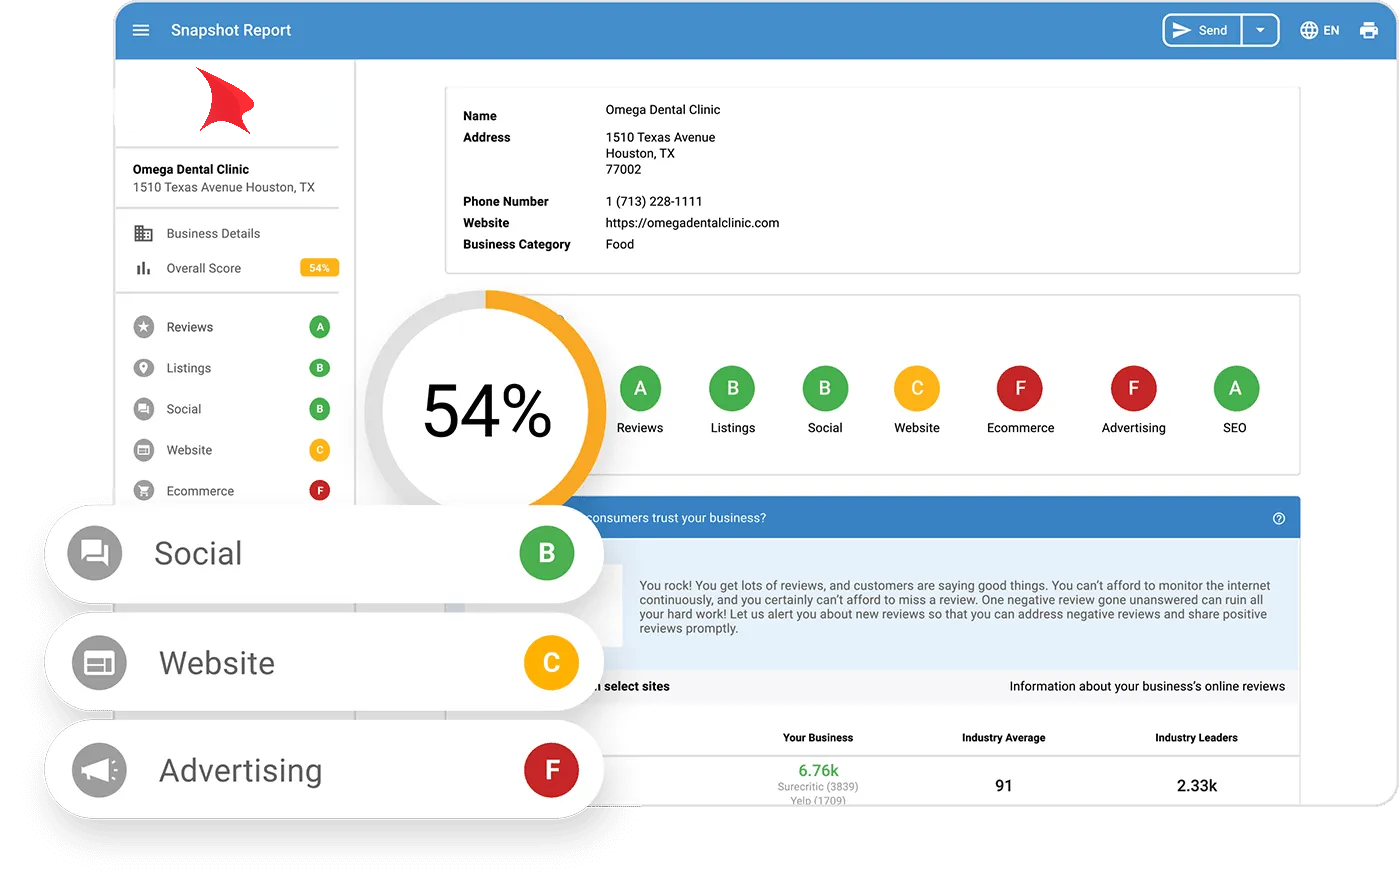Open the hamburger navigation menu

[140, 30]
